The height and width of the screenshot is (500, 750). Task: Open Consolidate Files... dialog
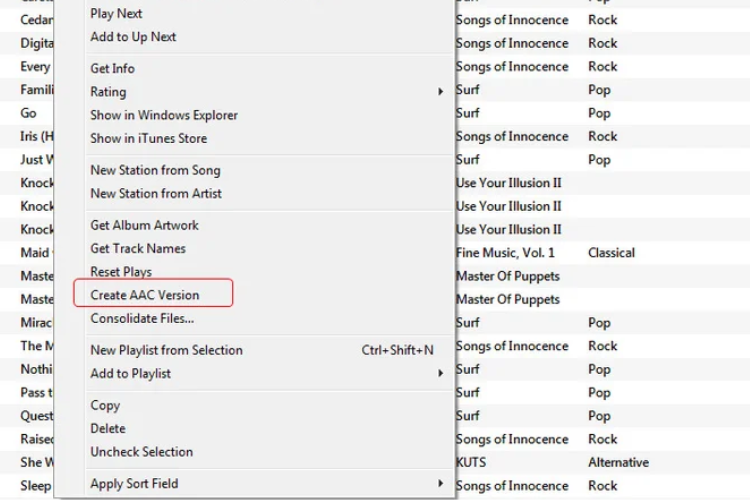(x=142, y=319)
